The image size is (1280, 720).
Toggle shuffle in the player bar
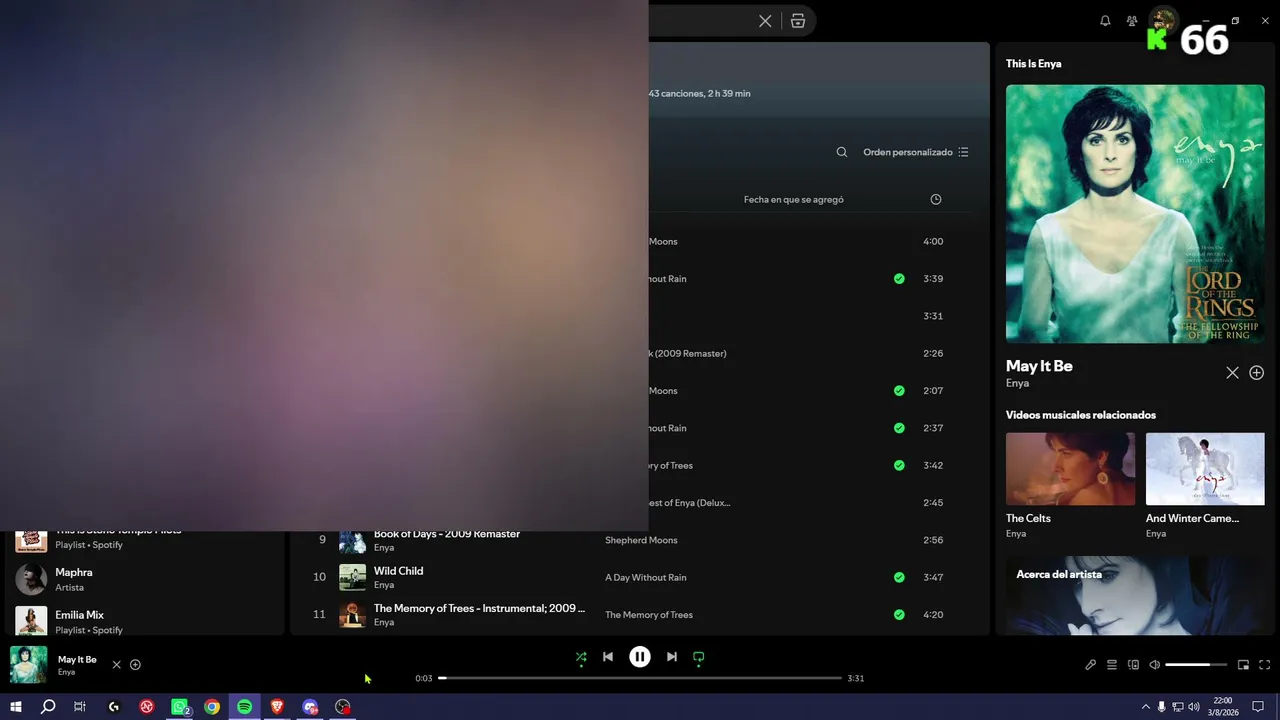click(x=581, y=657)
